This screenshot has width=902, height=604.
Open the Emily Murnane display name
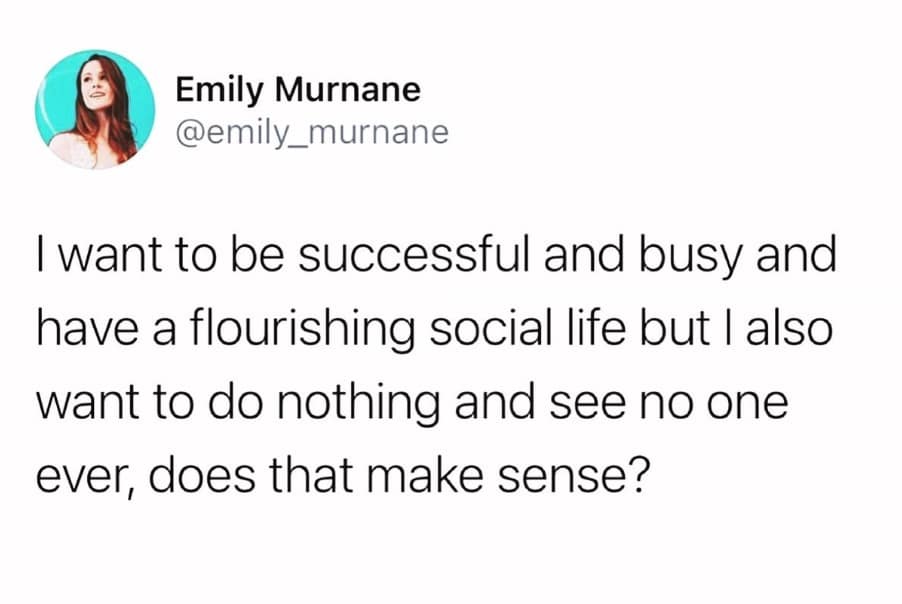pyautogui.click(x=298, y=90)
